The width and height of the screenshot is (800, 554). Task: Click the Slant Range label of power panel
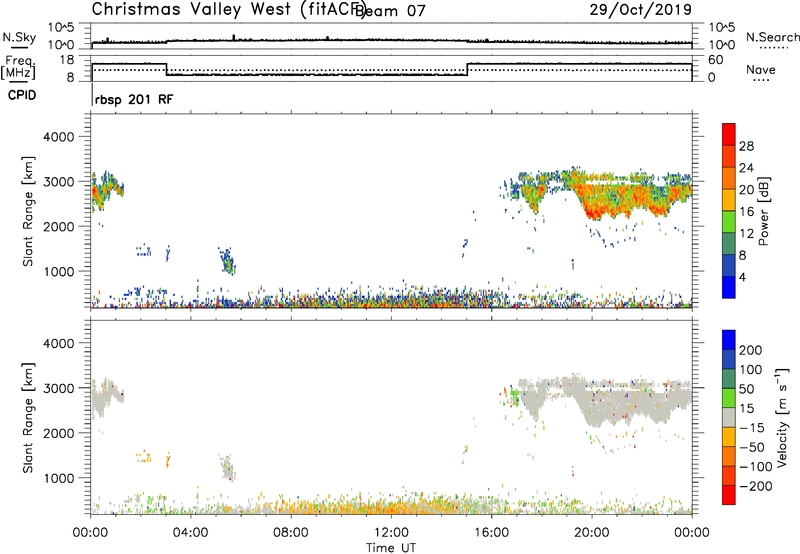pyautogui.click(x=28, y=211)
